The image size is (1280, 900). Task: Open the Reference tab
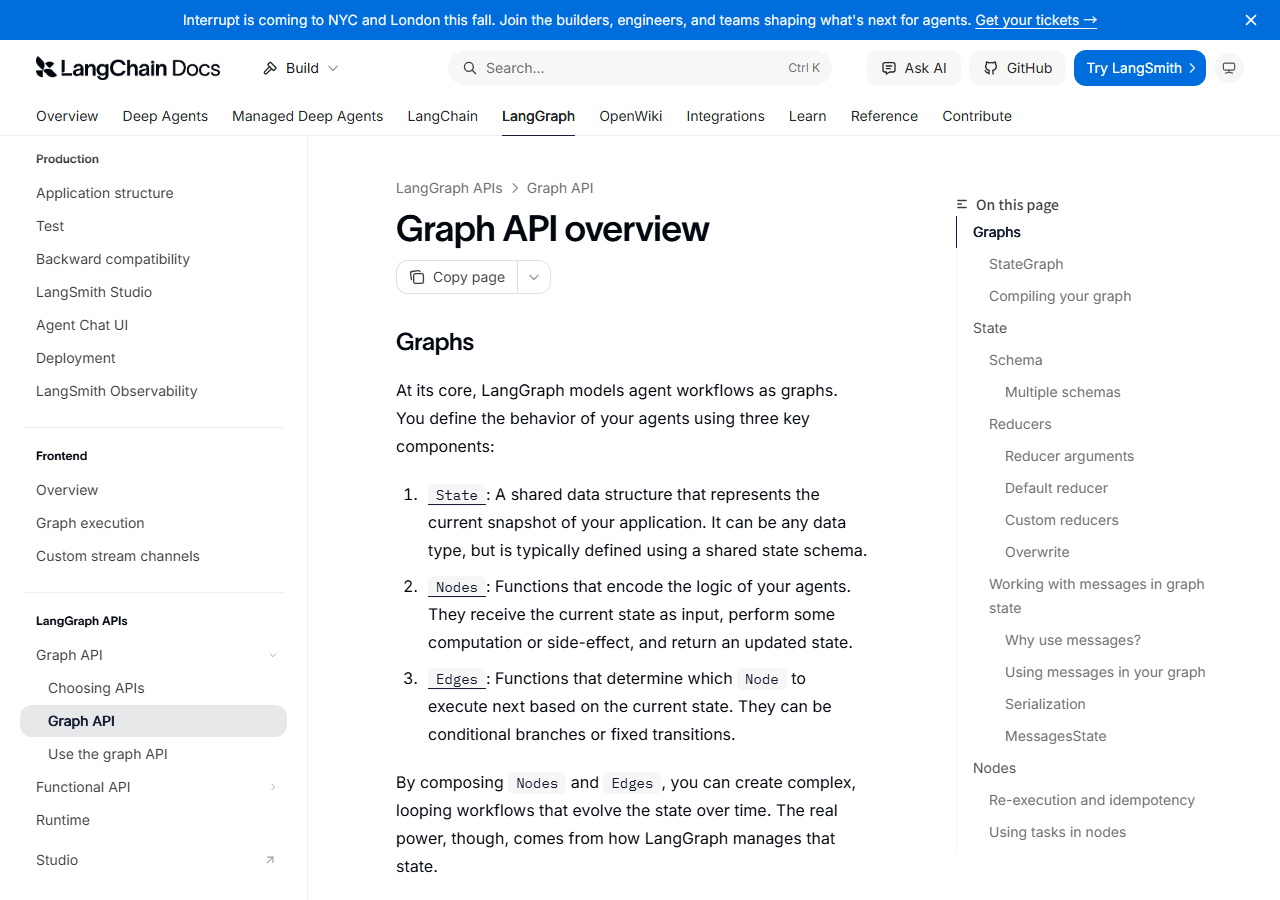(884, 116)
